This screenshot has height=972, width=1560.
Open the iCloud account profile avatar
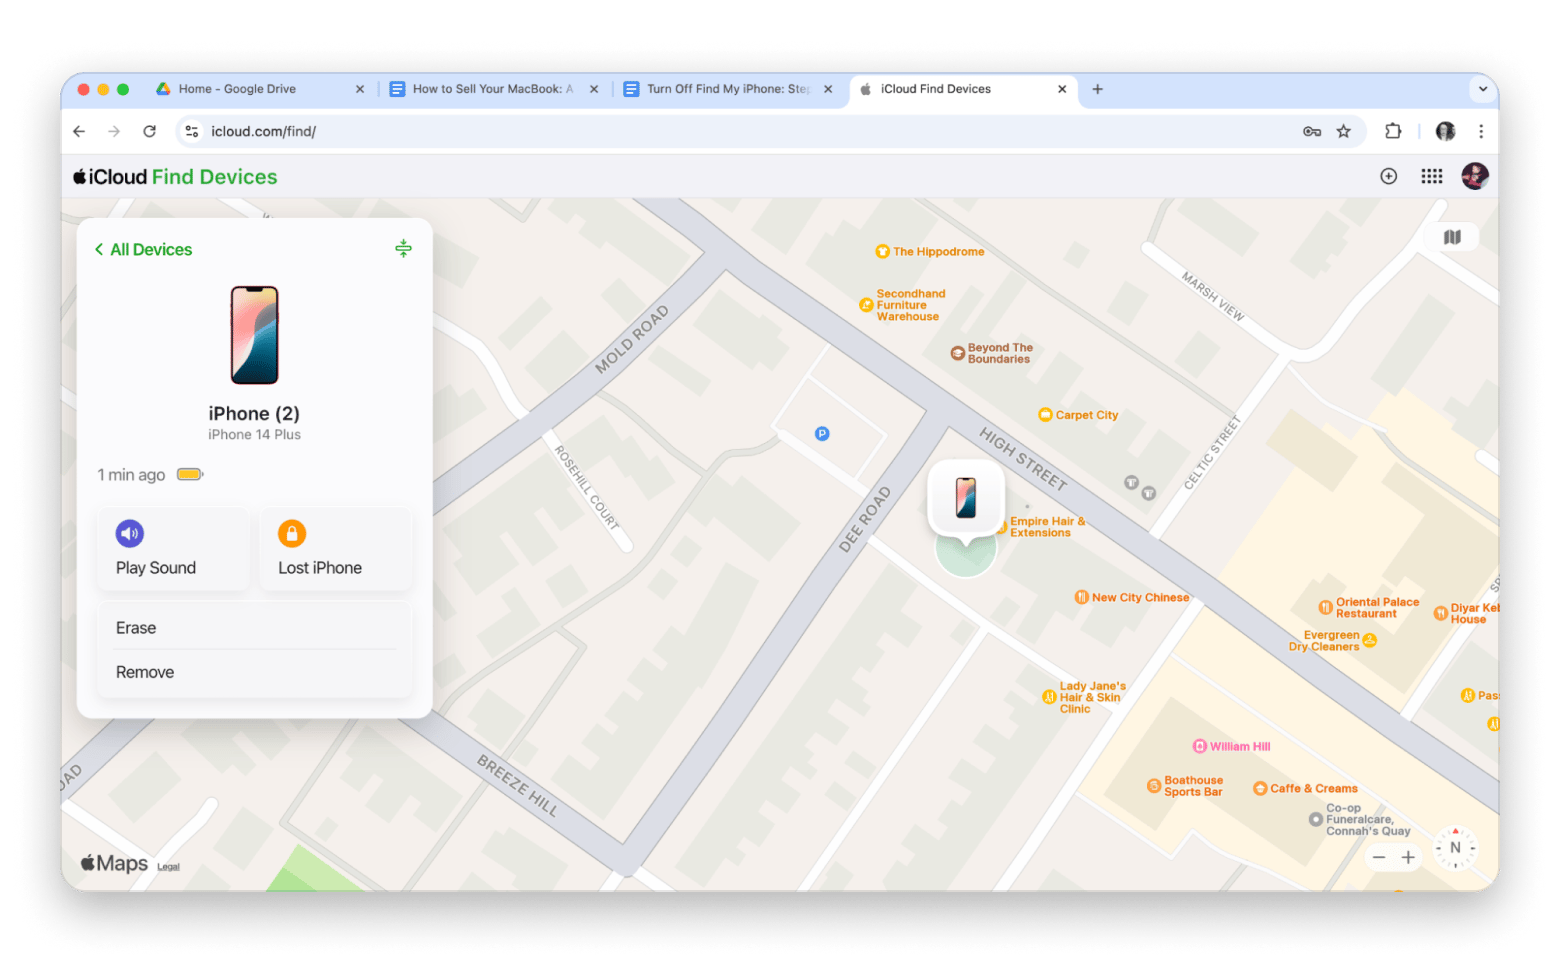(x=1475, y=177)
